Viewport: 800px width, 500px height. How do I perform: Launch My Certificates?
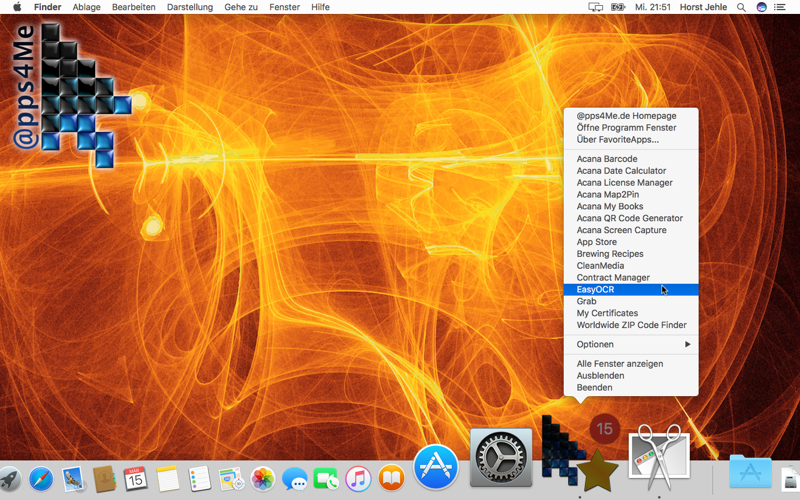(631, 313)
